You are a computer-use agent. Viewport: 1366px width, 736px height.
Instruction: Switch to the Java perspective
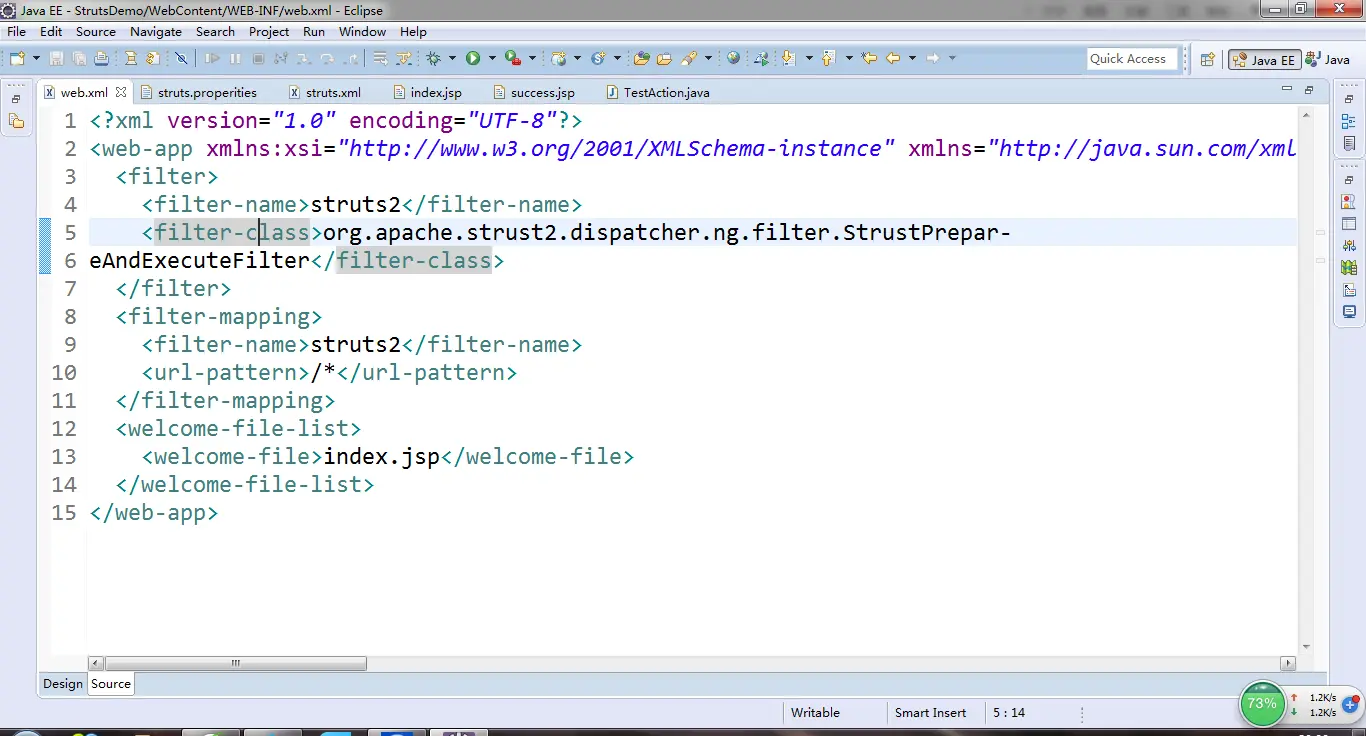(x=1329, y=60)
